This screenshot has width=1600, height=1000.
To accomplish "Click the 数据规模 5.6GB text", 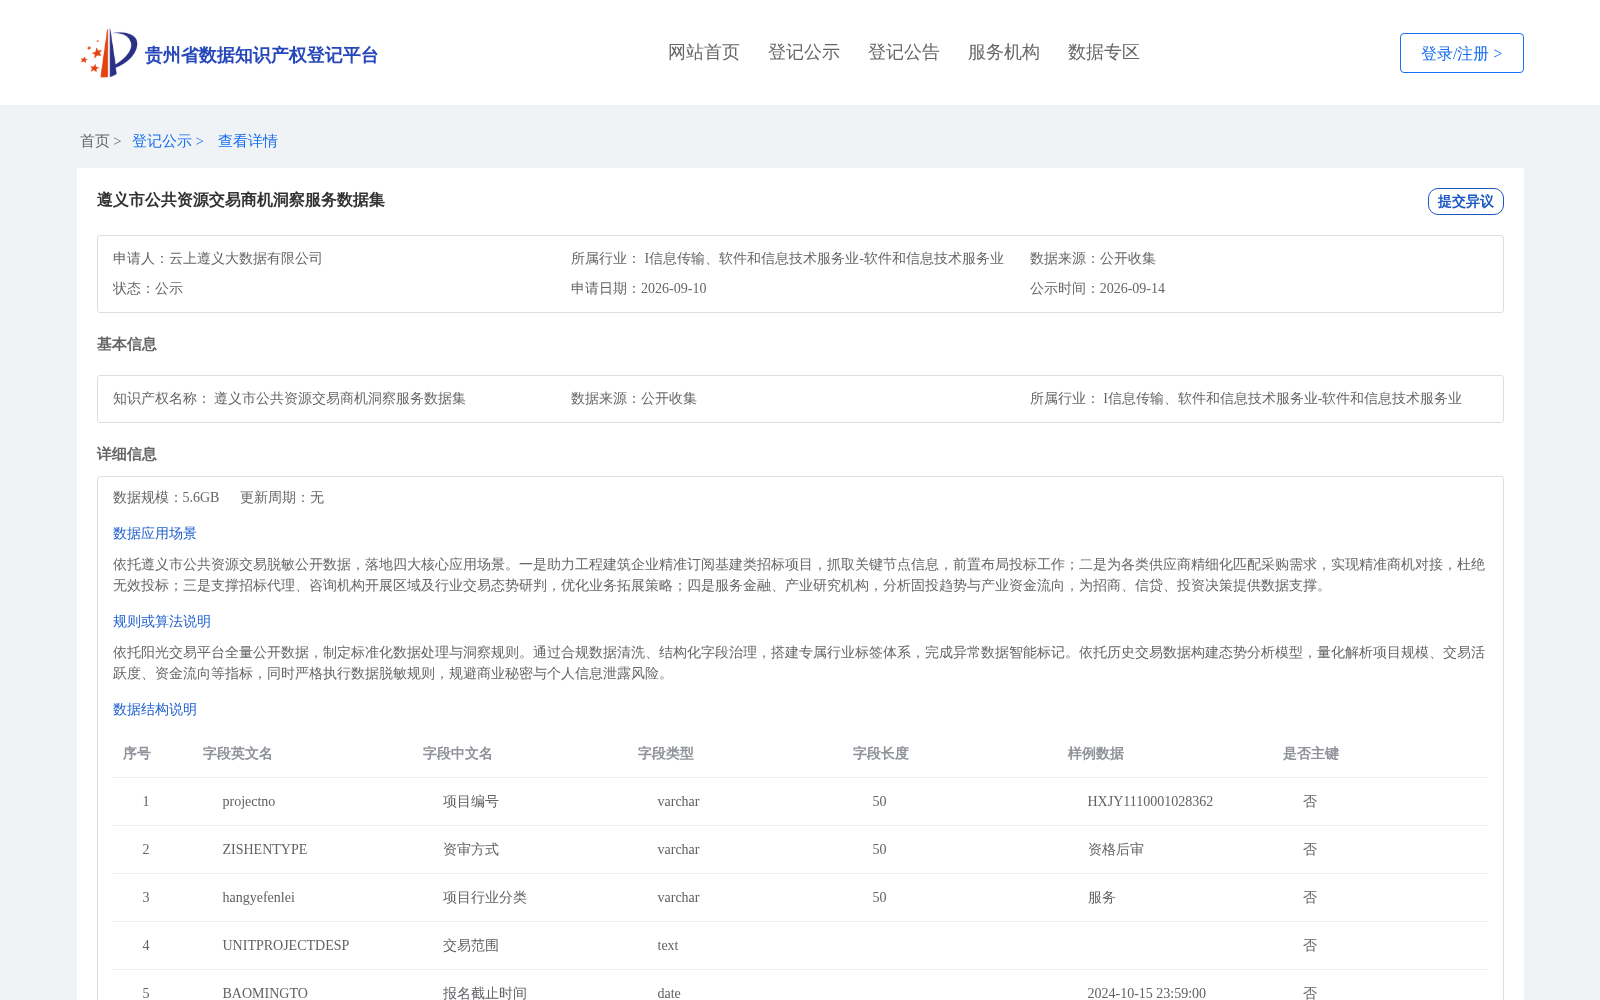I will tap(166, 498).
